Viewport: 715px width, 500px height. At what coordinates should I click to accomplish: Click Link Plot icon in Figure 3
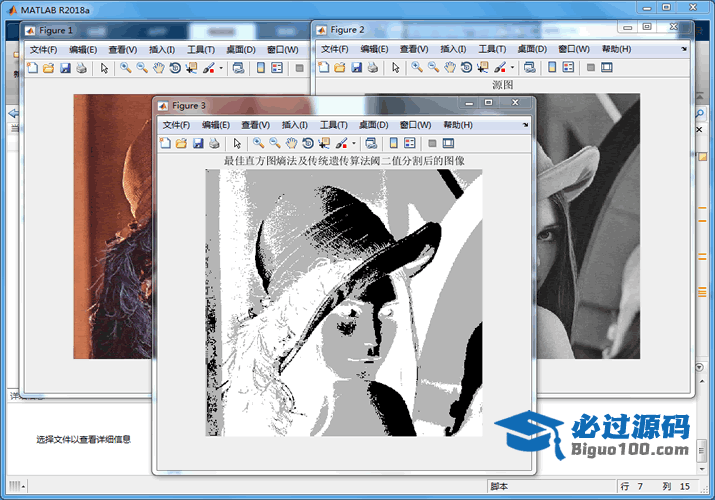point(371,143)
